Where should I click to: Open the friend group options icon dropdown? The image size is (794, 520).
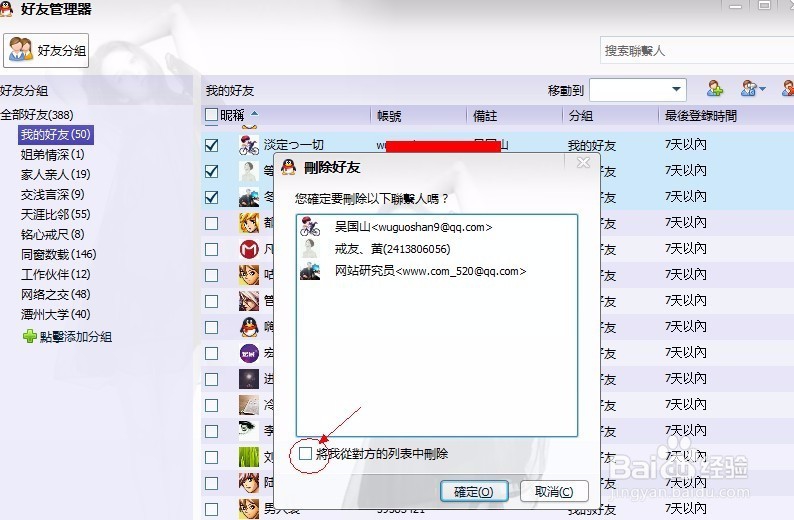click(753, 89)
